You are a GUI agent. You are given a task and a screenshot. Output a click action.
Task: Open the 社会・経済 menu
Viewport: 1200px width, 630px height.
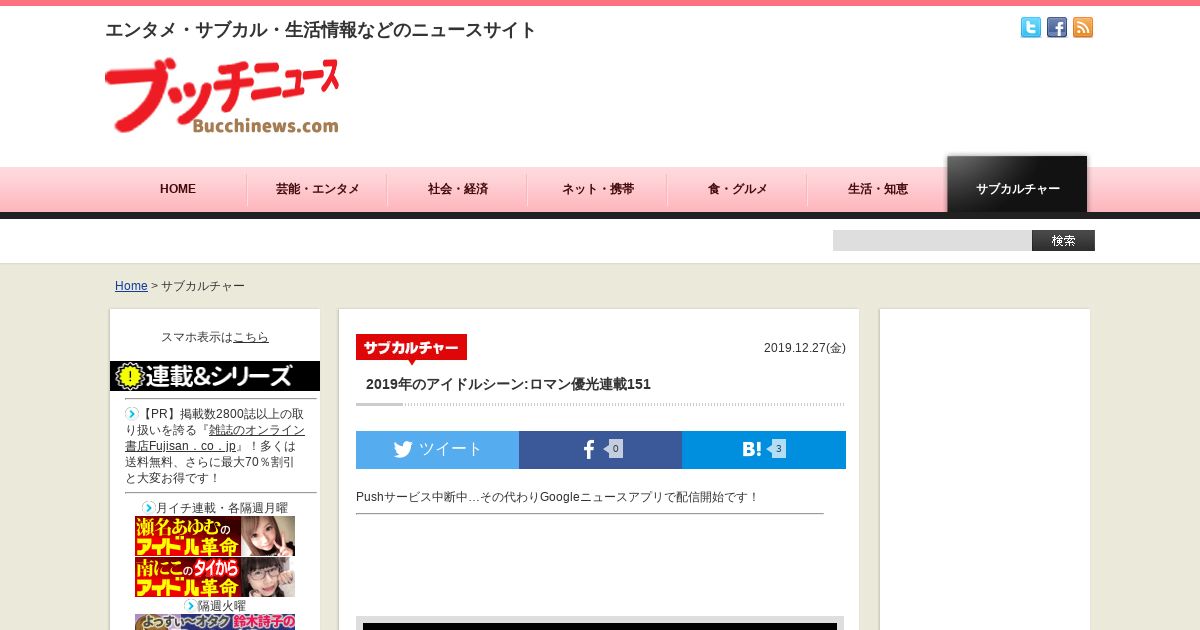[x=457, y=189]
